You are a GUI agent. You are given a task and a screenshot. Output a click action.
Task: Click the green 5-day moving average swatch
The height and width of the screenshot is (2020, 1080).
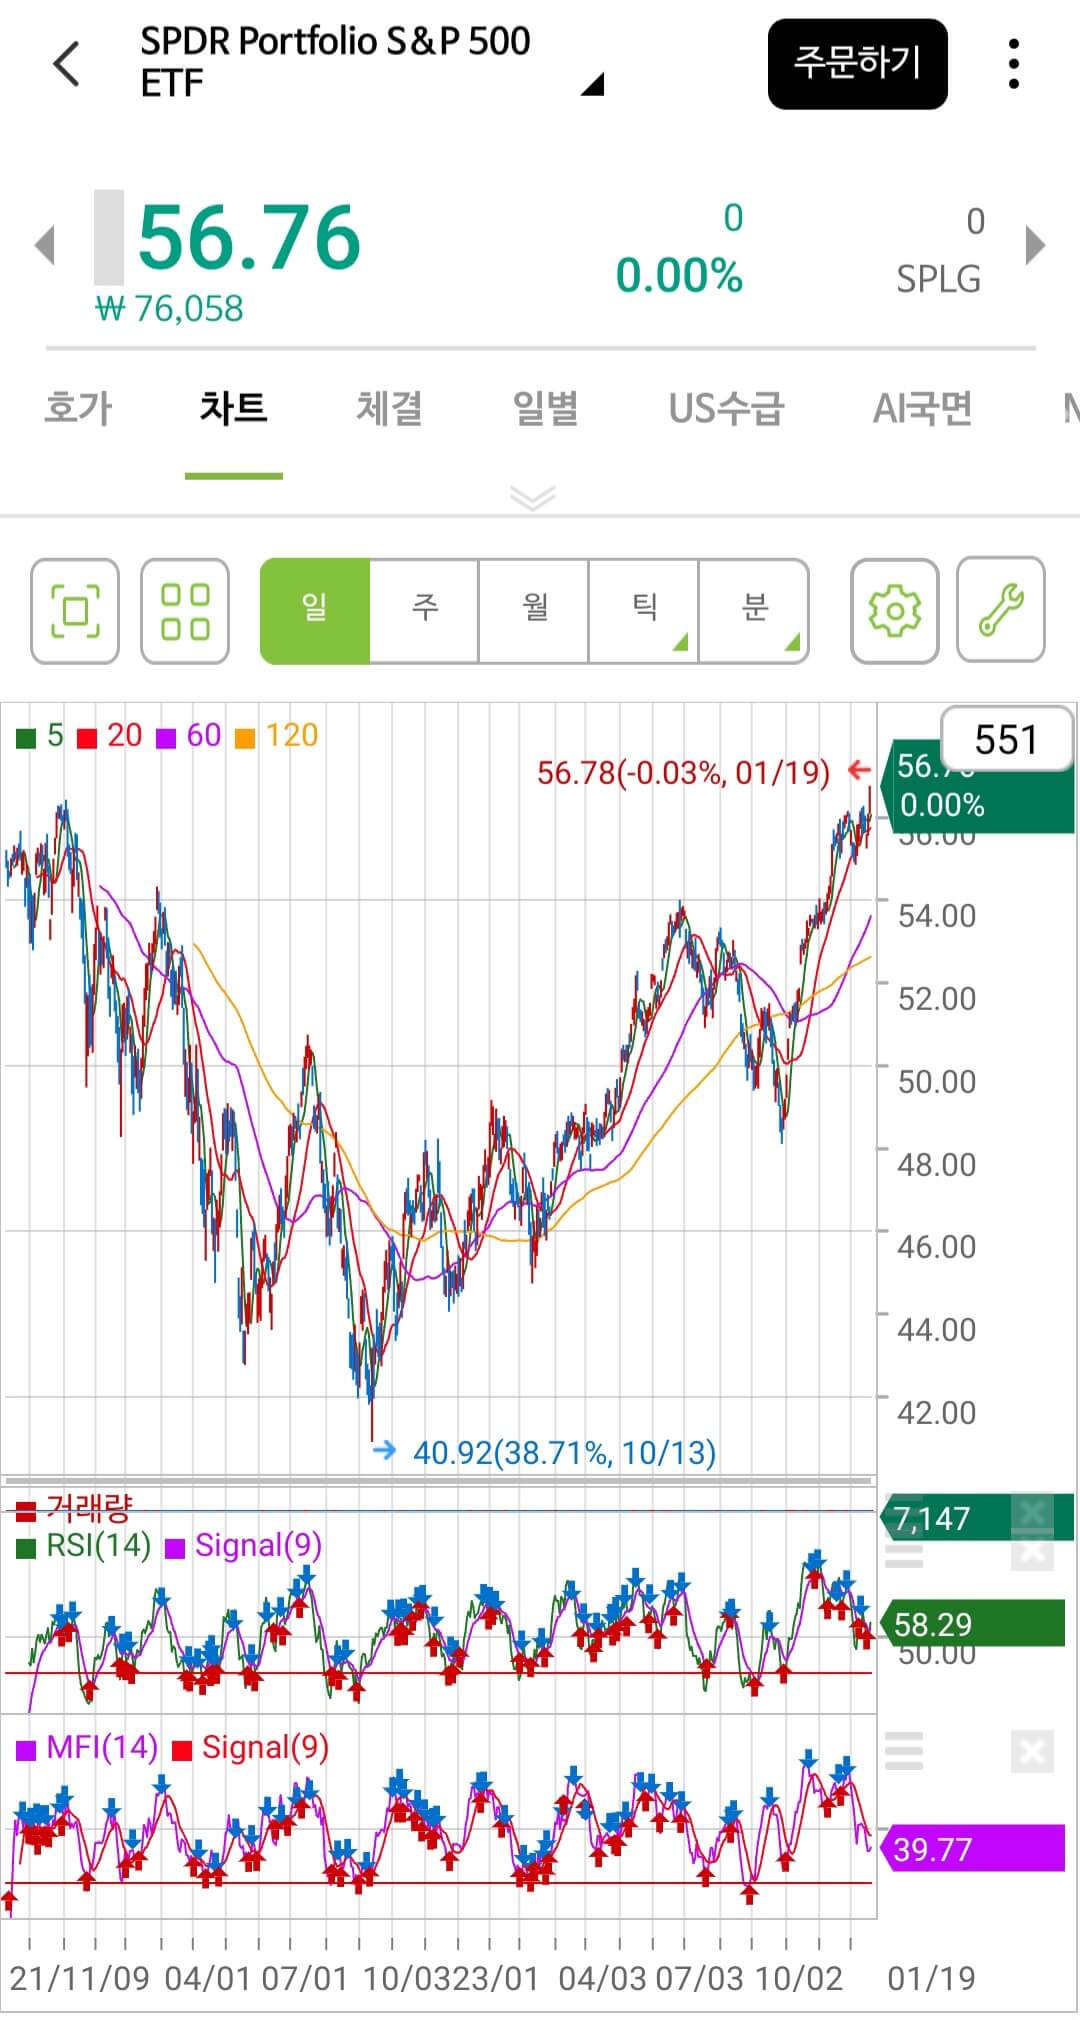(27, 738)
